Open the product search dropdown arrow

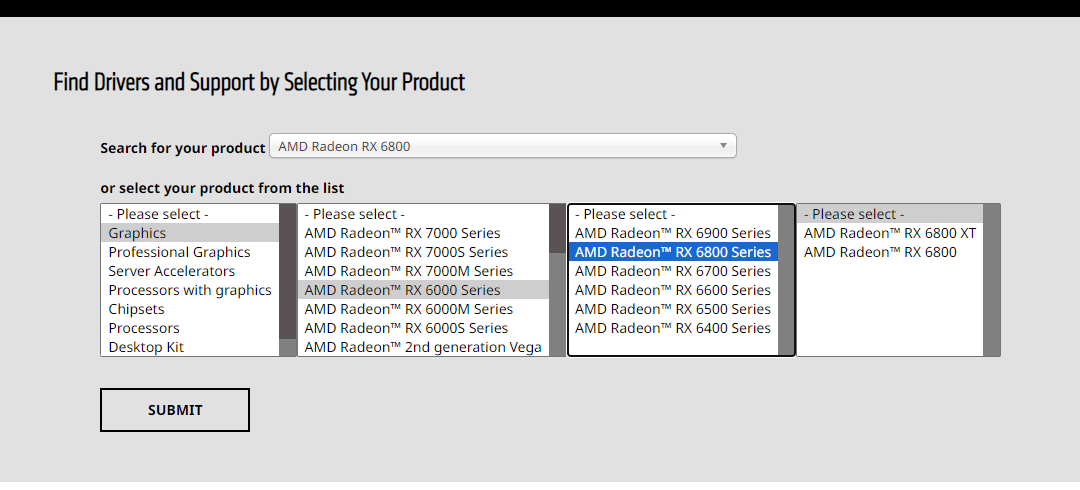[723, 146]
